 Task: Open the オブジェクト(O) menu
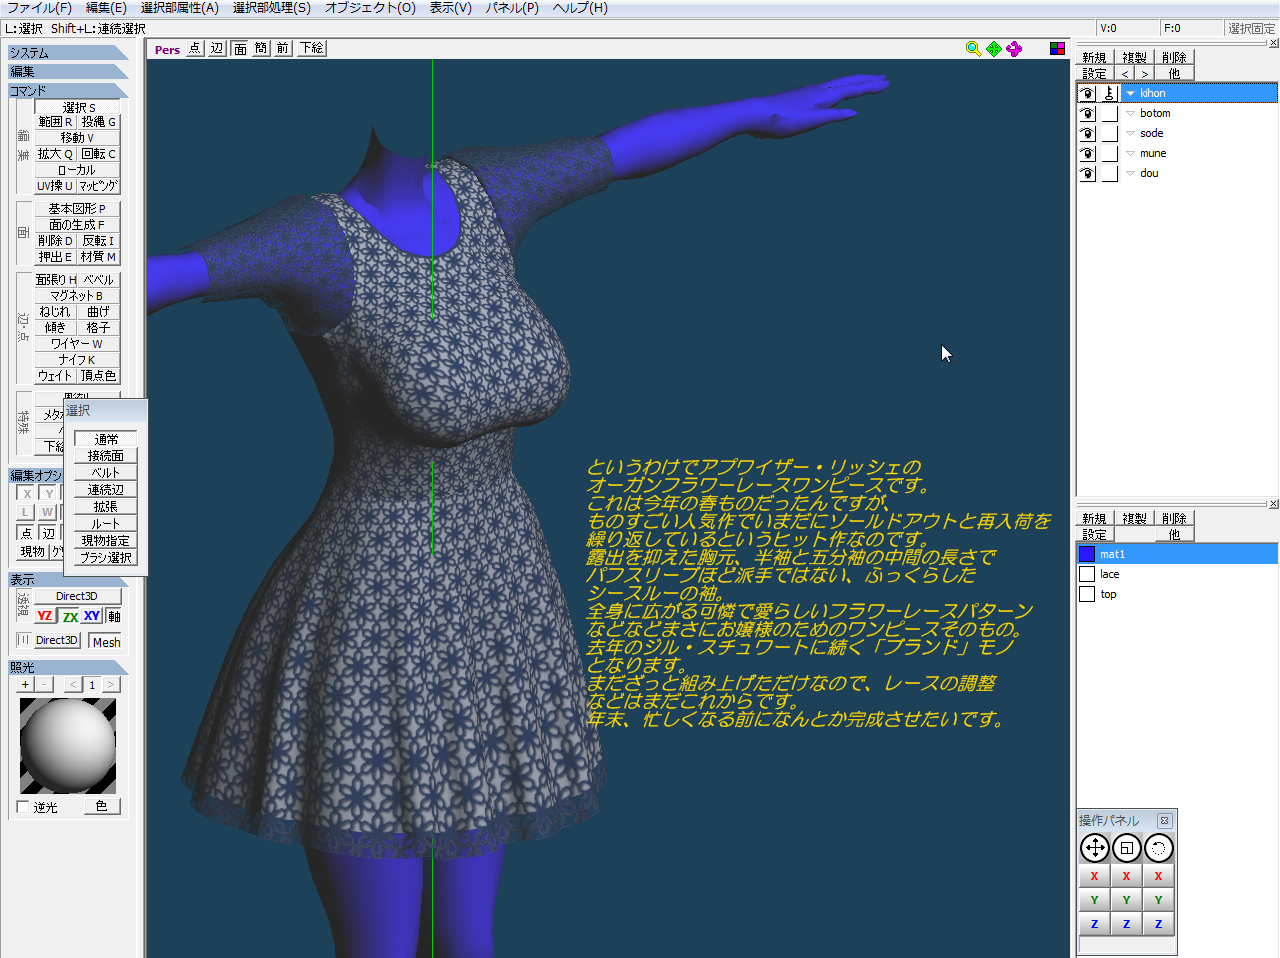(x=370, y=8)
